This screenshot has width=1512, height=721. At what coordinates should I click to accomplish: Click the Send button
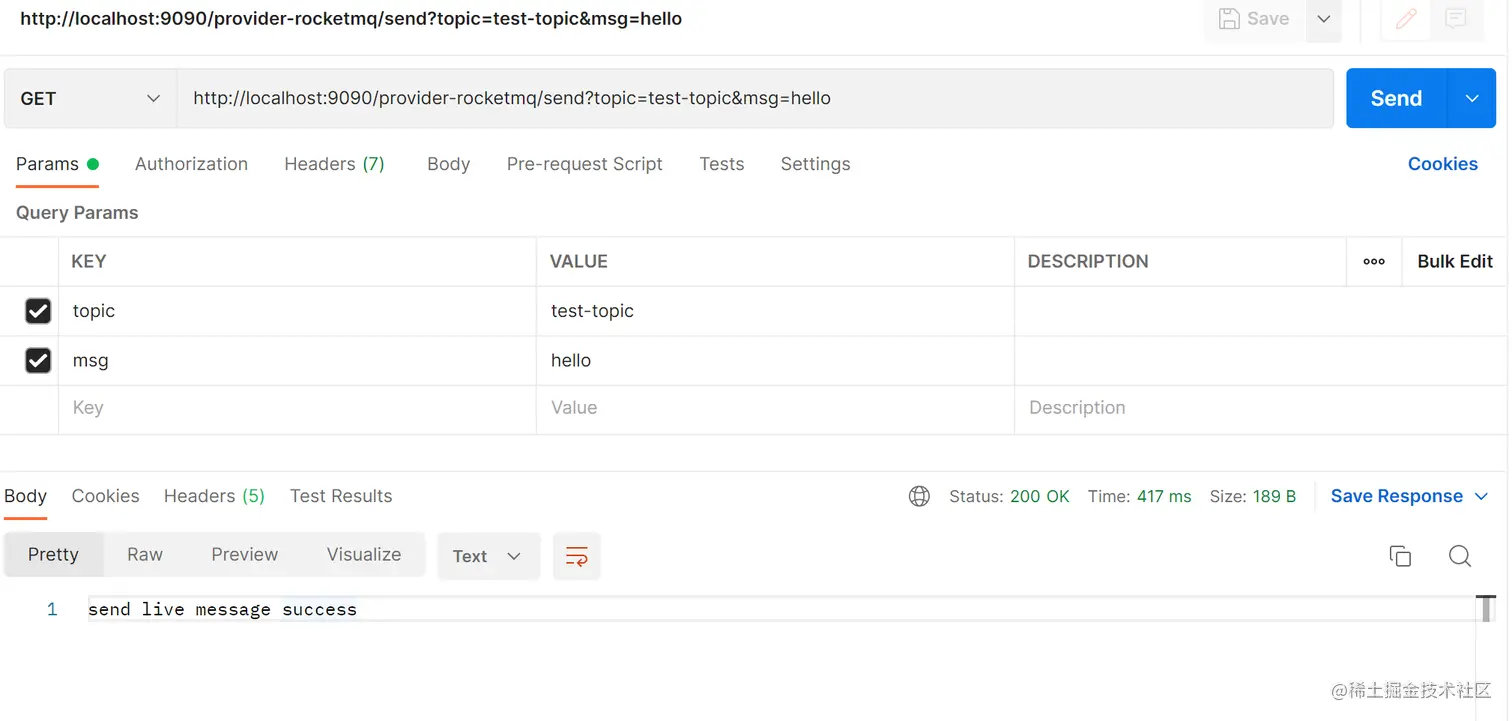point(1396,98)
